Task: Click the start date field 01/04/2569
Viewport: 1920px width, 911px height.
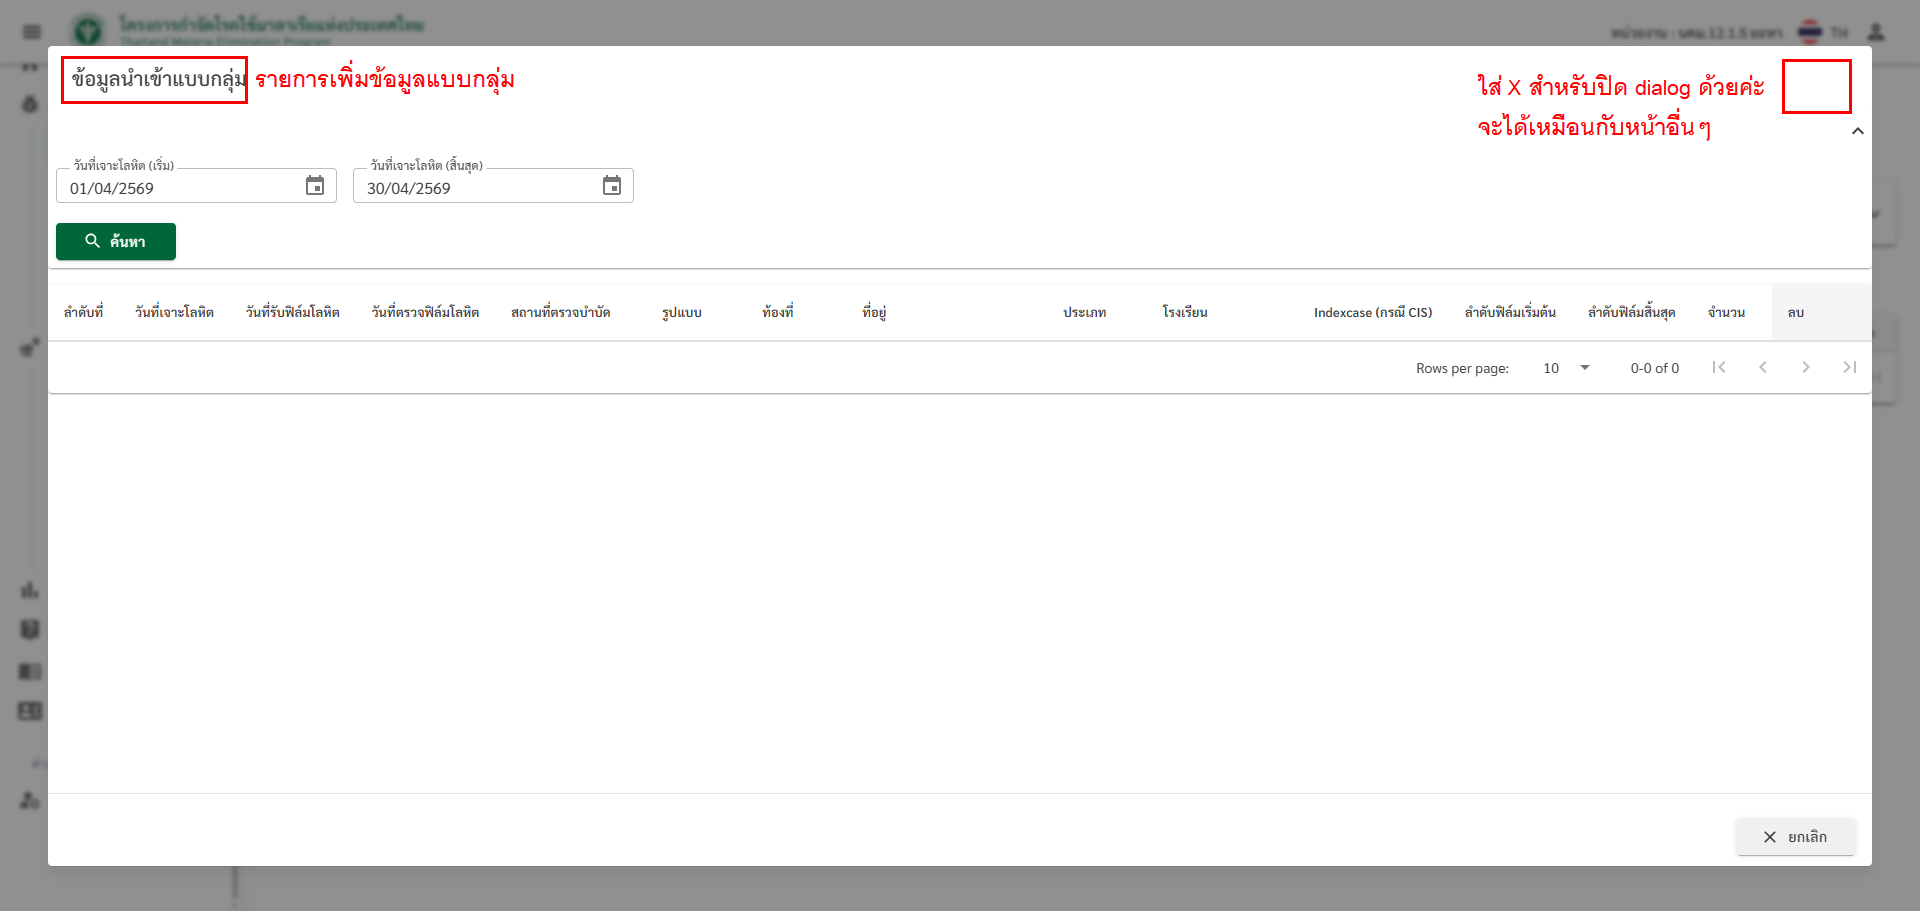Action: 180,188
